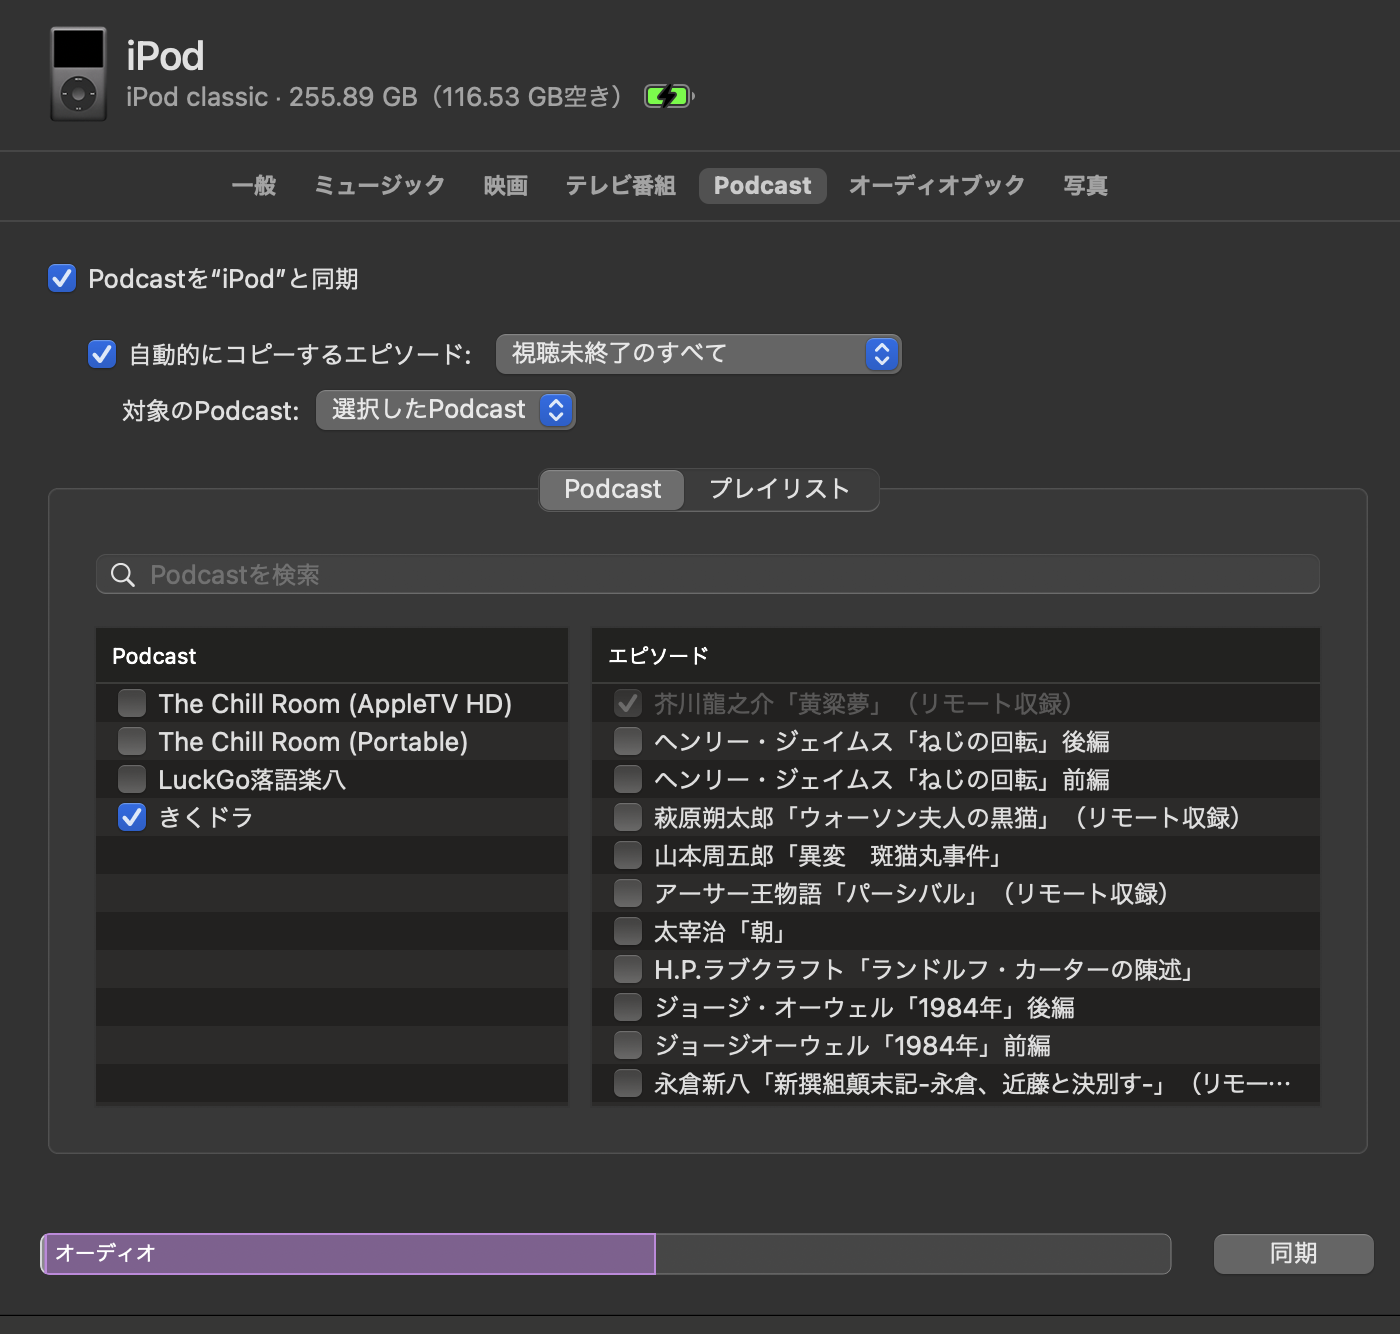The image size is (1400, 1334).
Task: Select the Podcast segment above the list
Action: pyautogui.click(x=612, y=489)
